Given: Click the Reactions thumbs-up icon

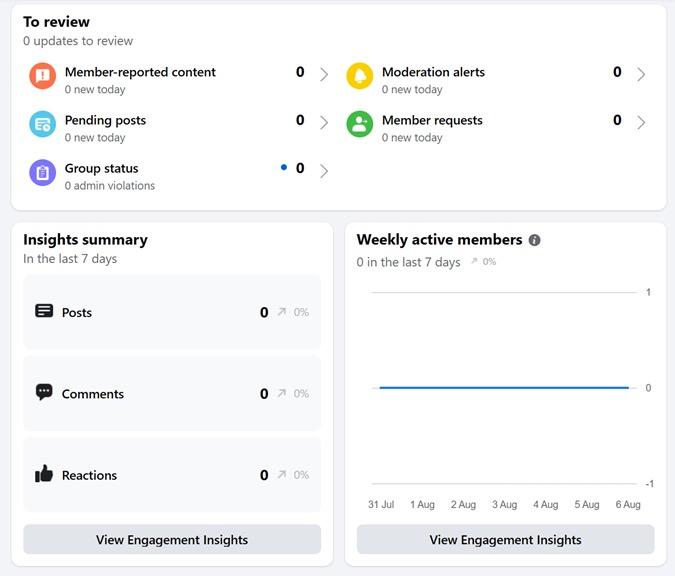Looking at the screenshot, I should [x=44, y=474].
